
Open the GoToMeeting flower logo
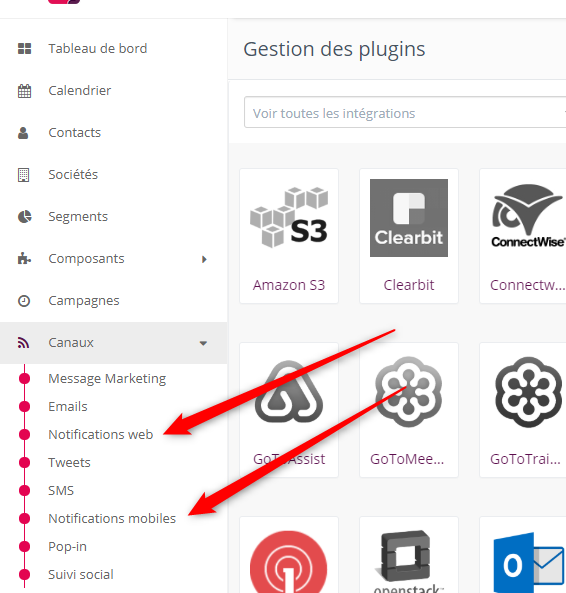point(408,391)
